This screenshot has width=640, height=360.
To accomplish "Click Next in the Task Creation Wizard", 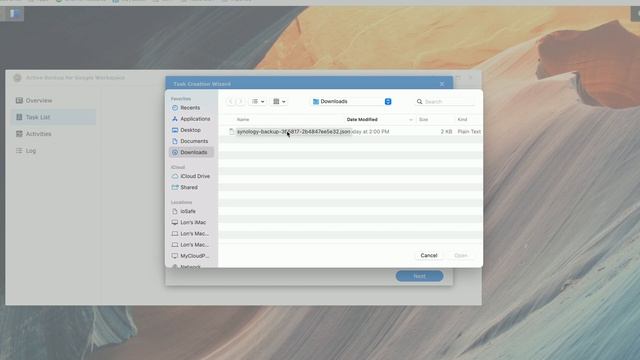I will coord(419,276).
